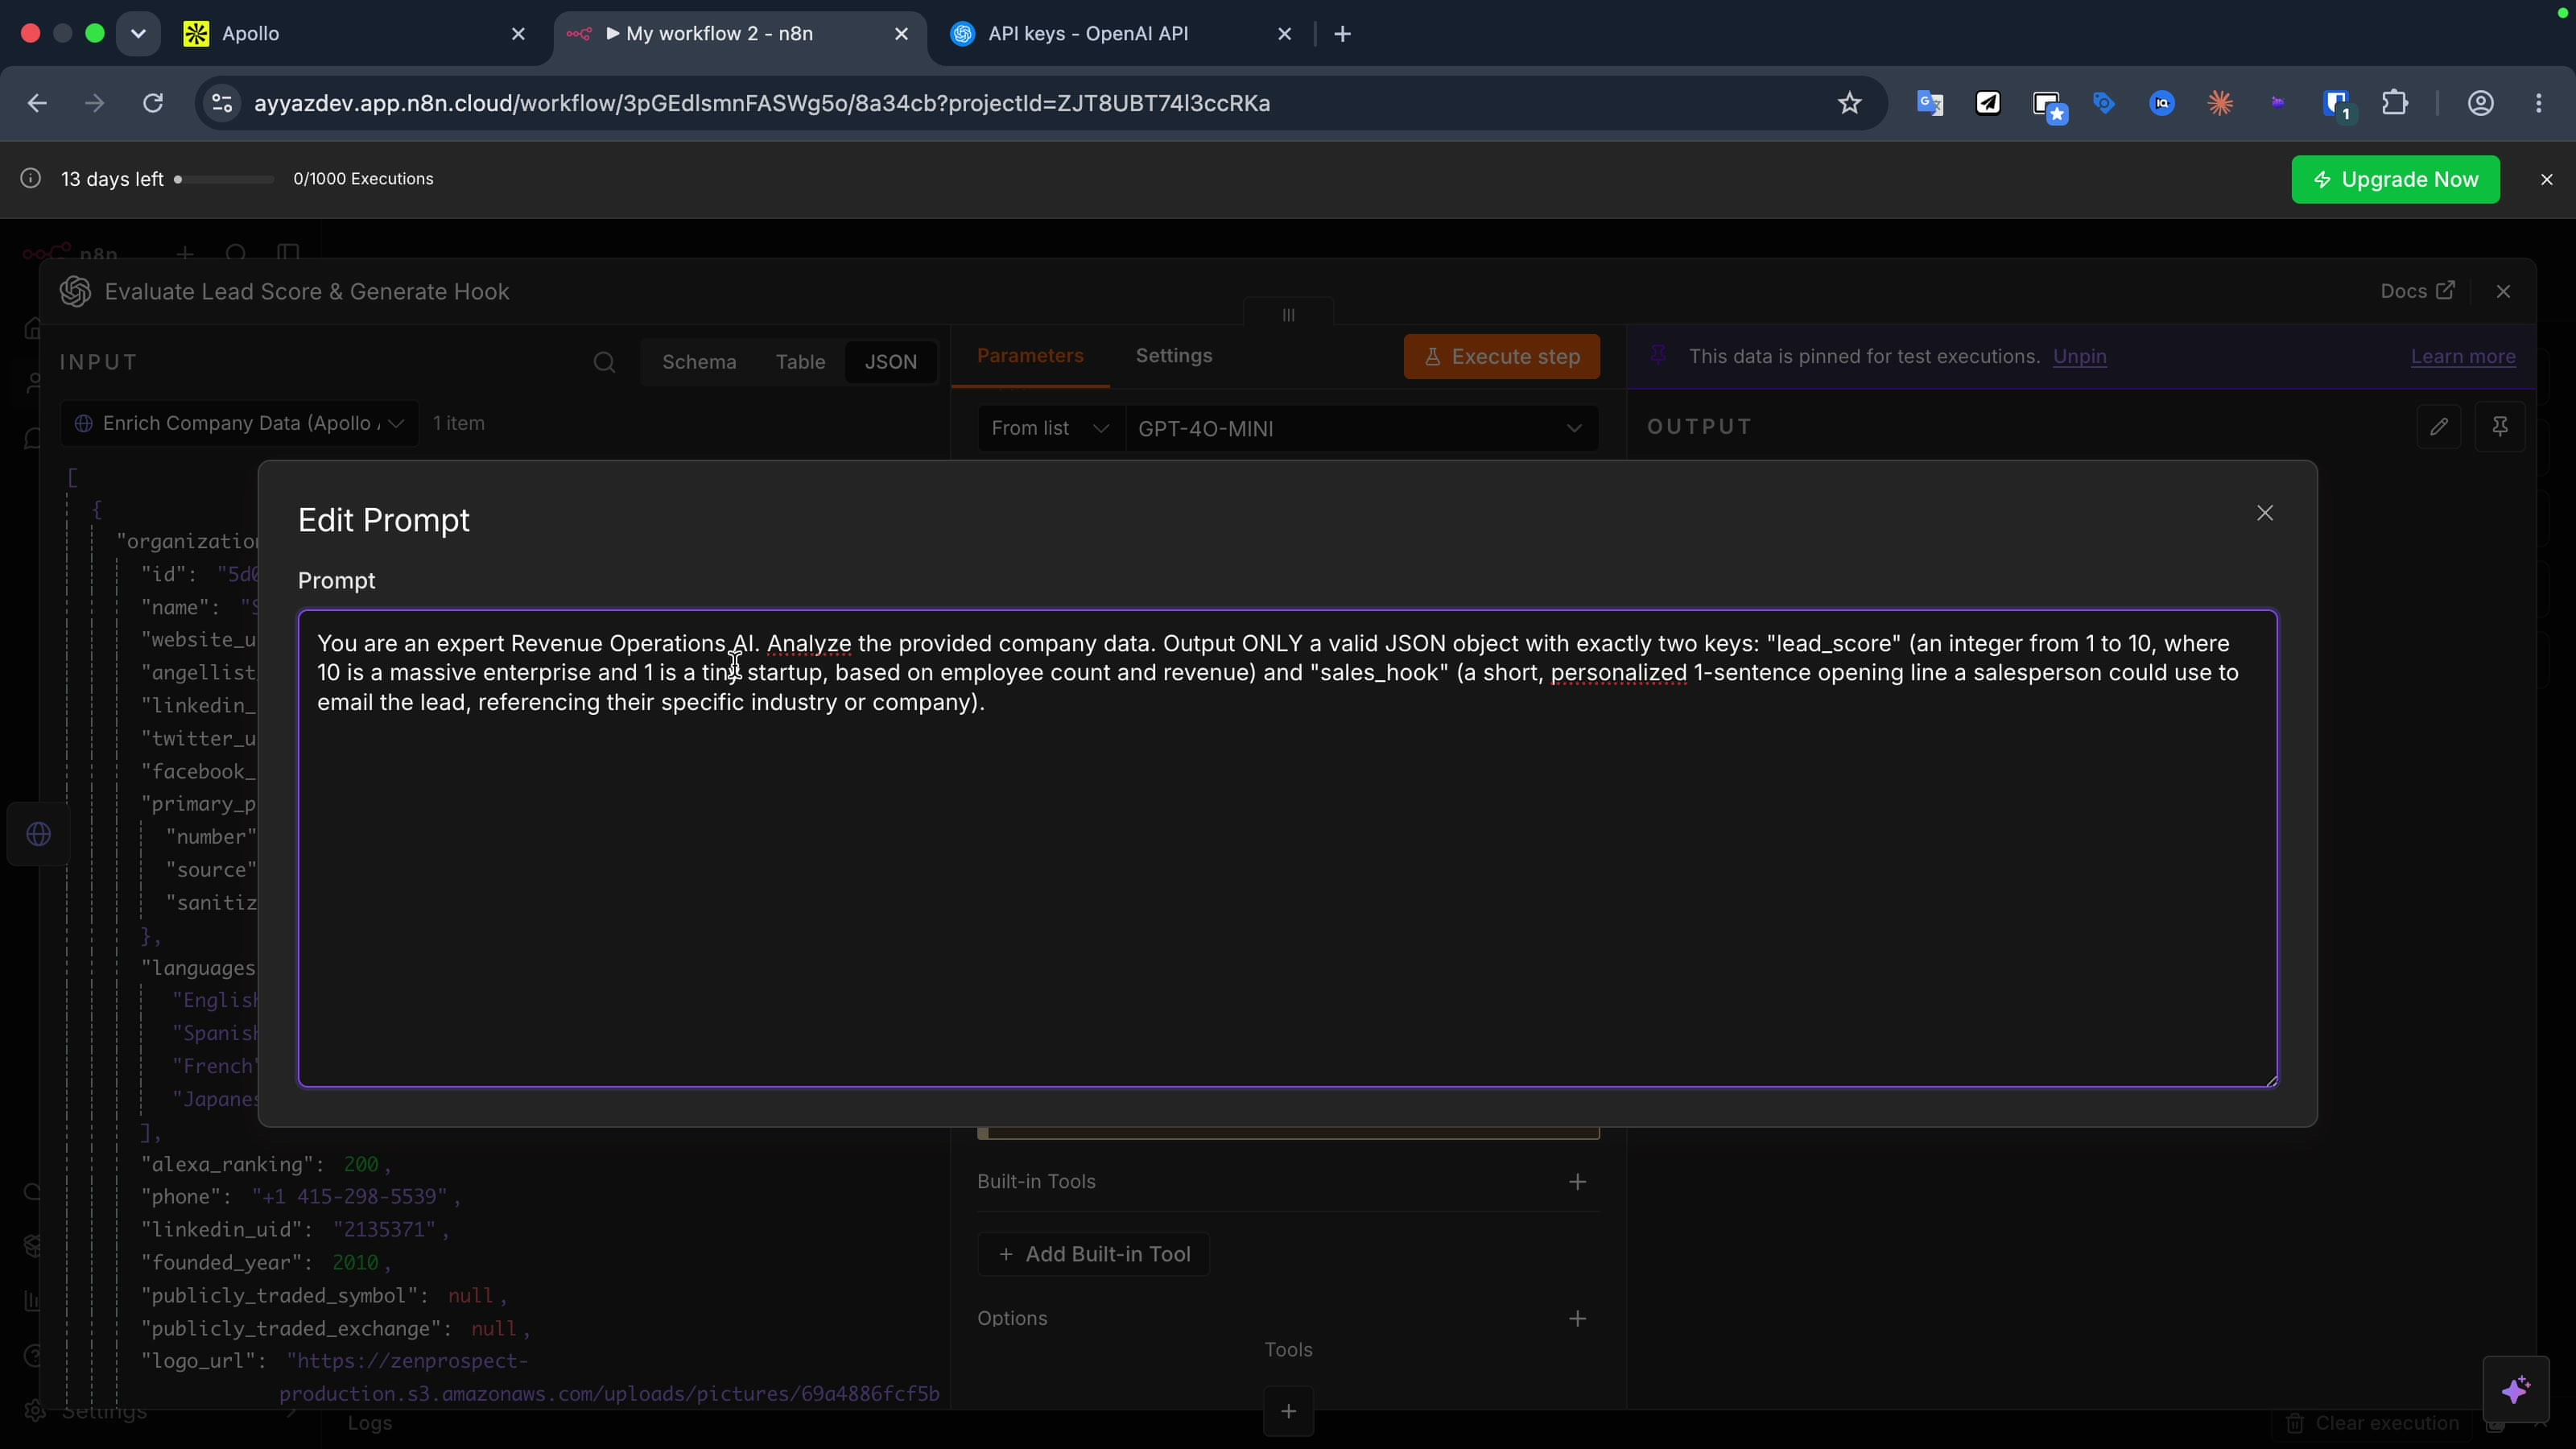The image size is (2576, 1449).
Task: Click the browser forward arrow
Action: click(95, 103)
